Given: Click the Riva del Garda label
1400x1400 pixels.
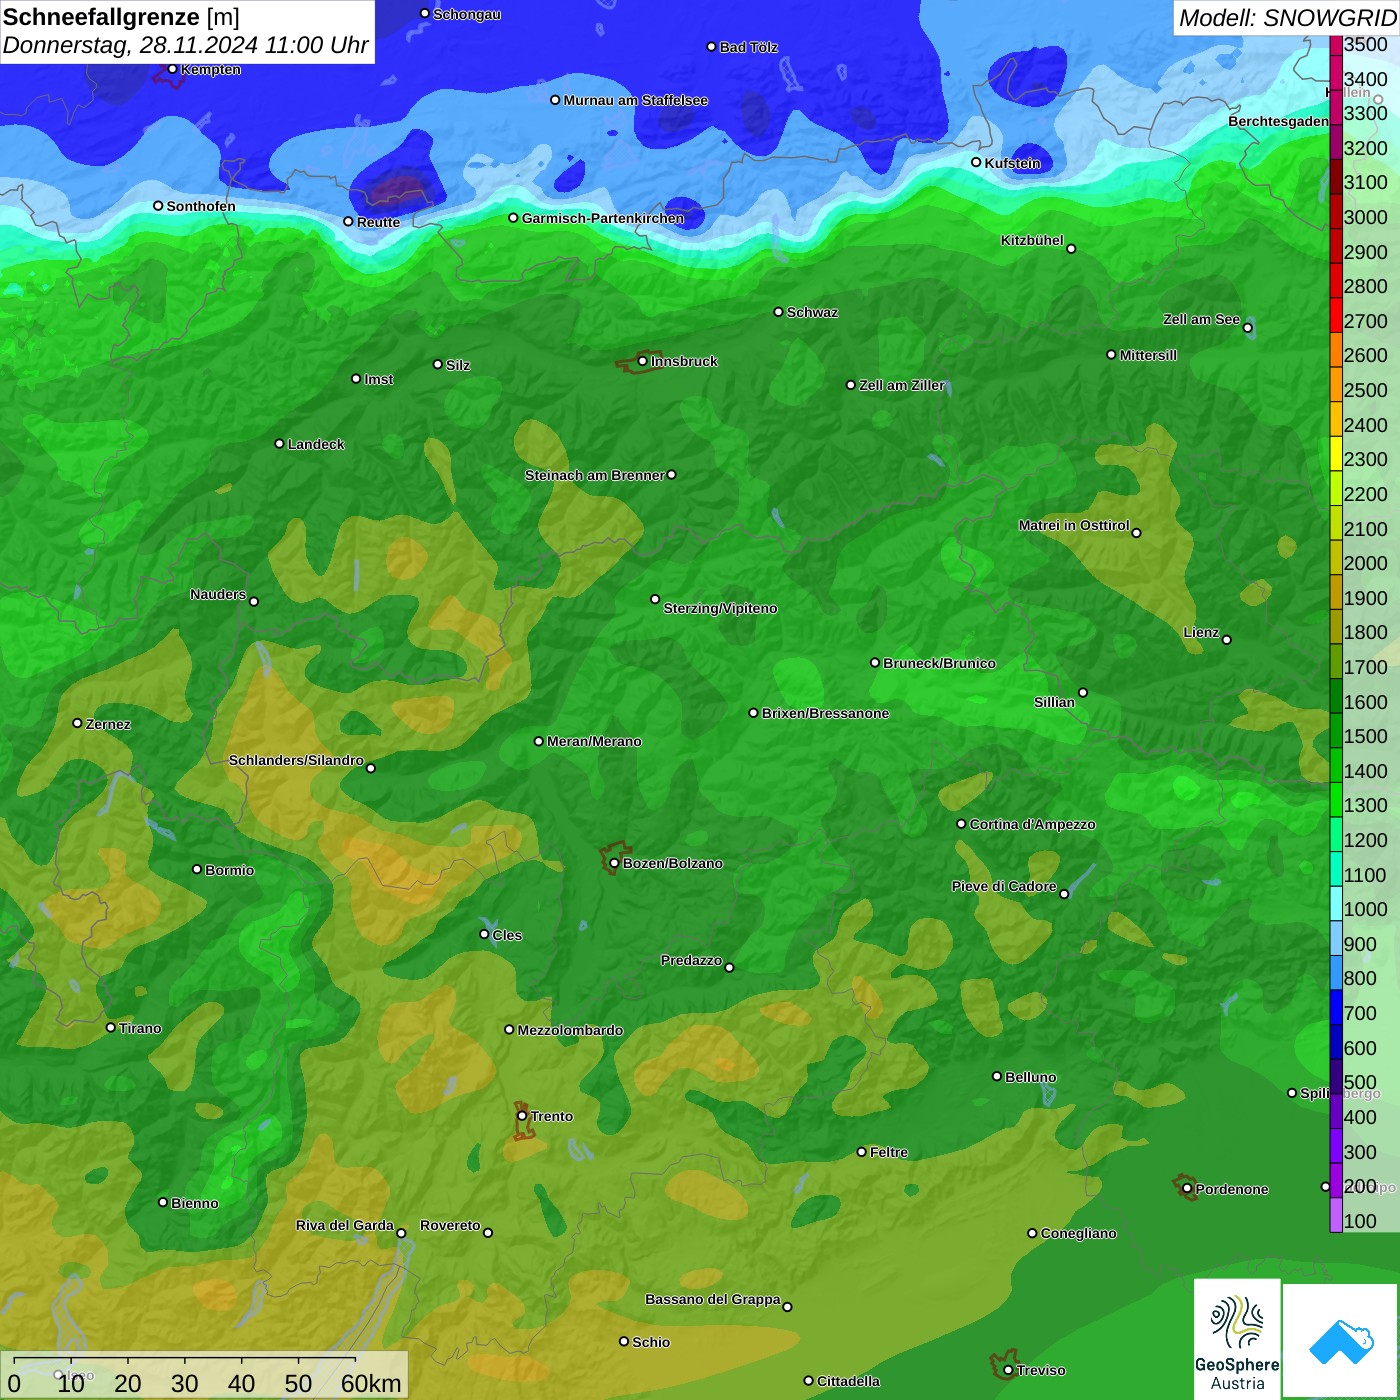Looking at the screenshot, I should (x=345, y=1225).
